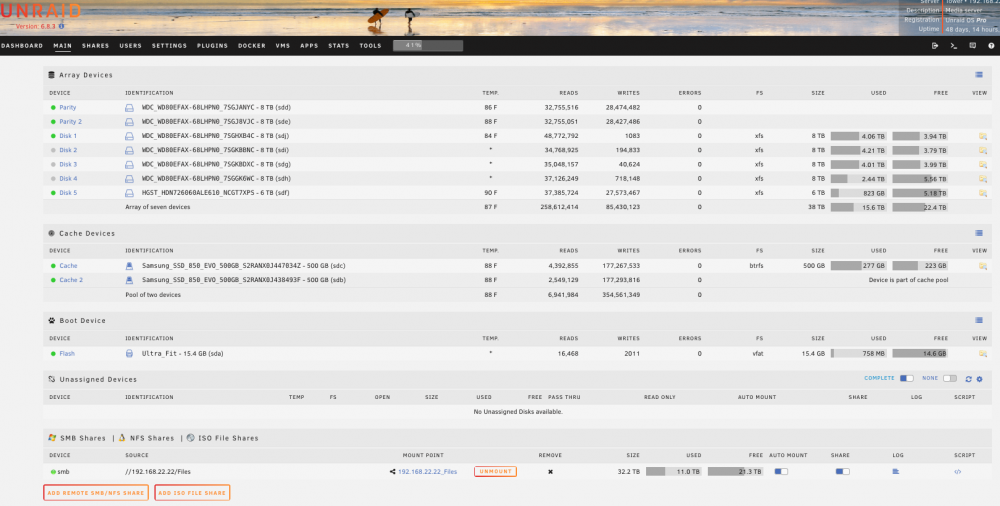Open the feedback icon in the navigation bar
Screen dimensions: 1000x506
[x=973, y=46]
